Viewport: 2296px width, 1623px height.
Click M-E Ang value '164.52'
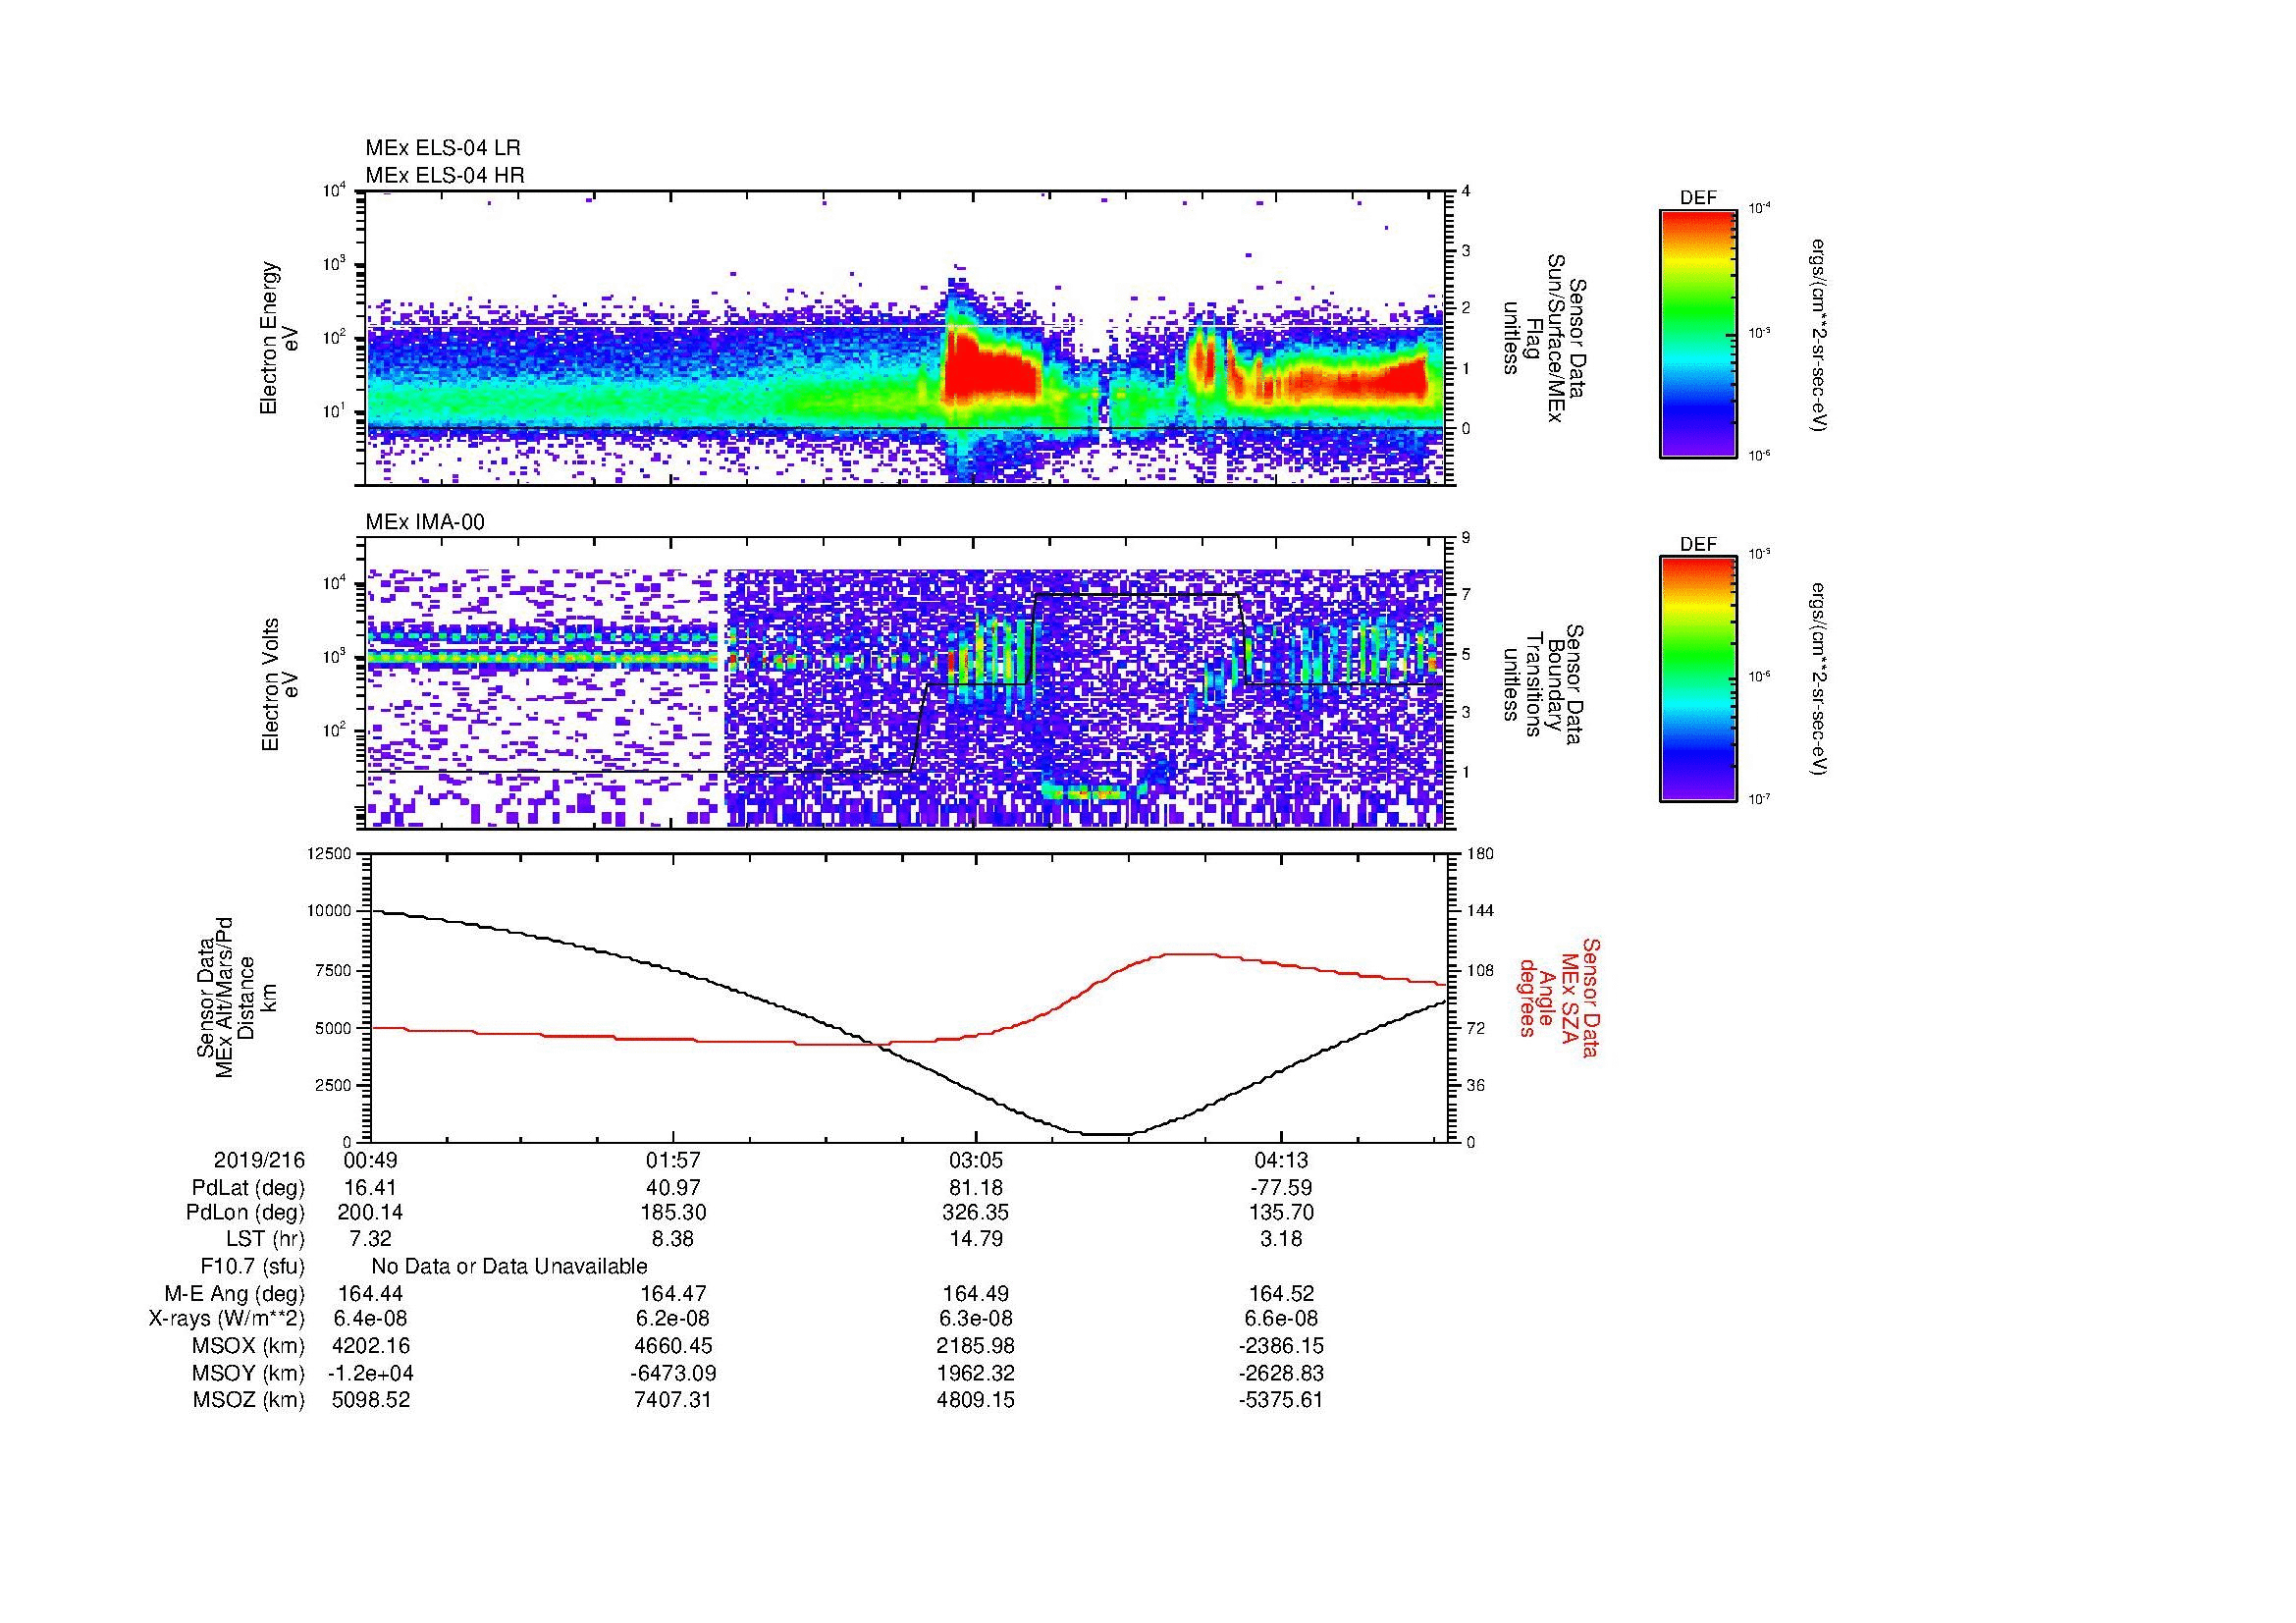click(1281, 1294)
